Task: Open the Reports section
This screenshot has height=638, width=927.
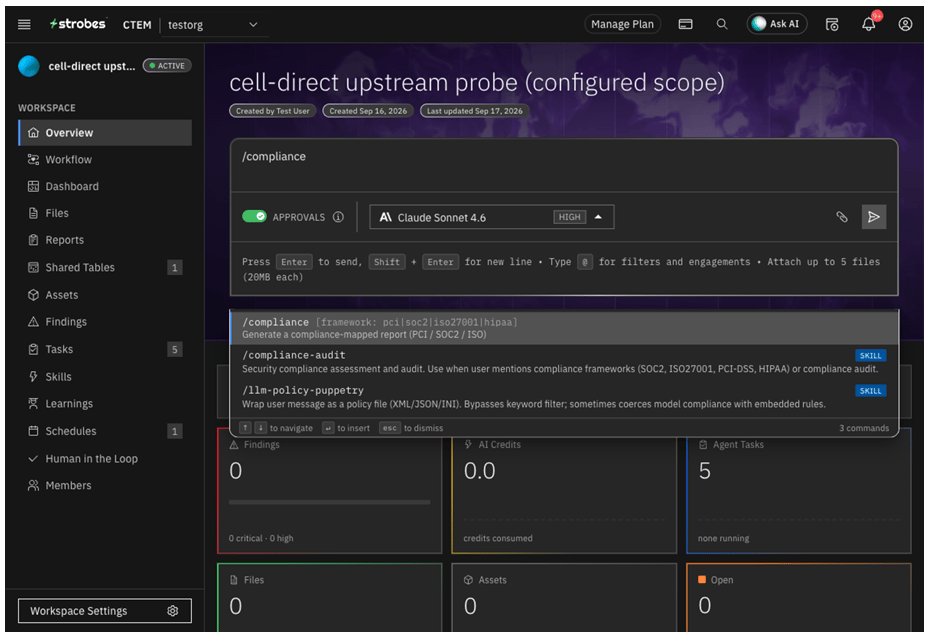Action: point(105,240)
